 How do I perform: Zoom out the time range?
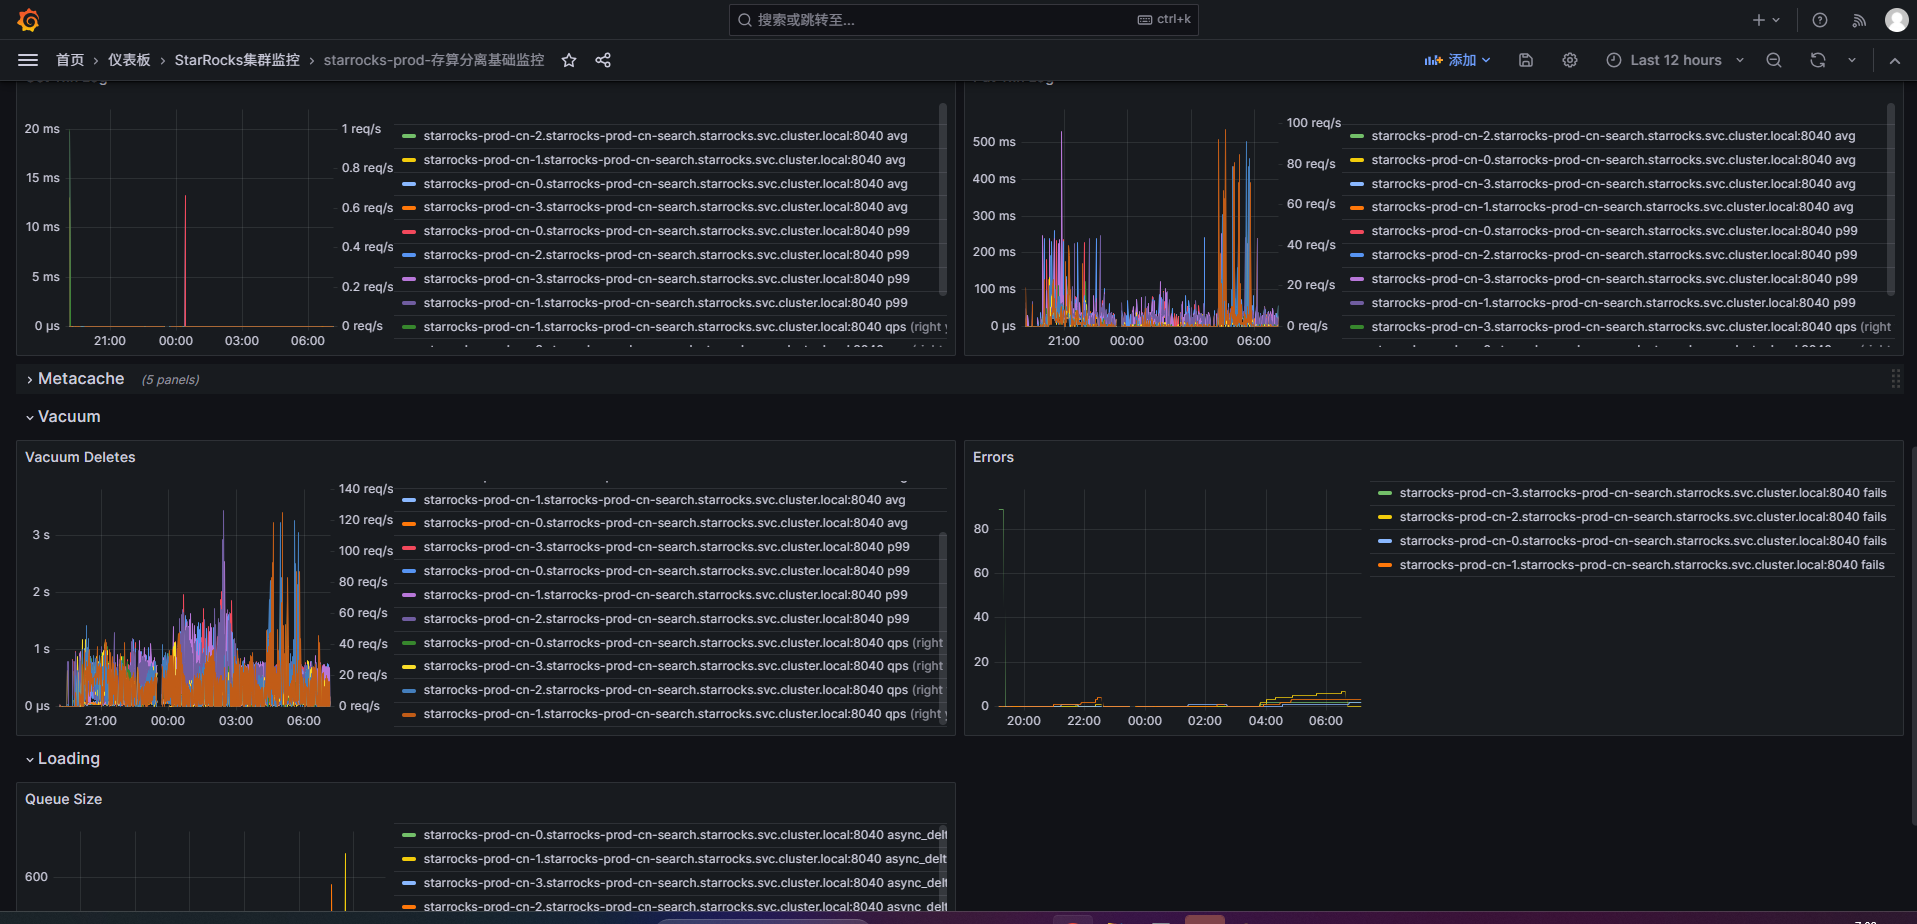(1774, 60)
